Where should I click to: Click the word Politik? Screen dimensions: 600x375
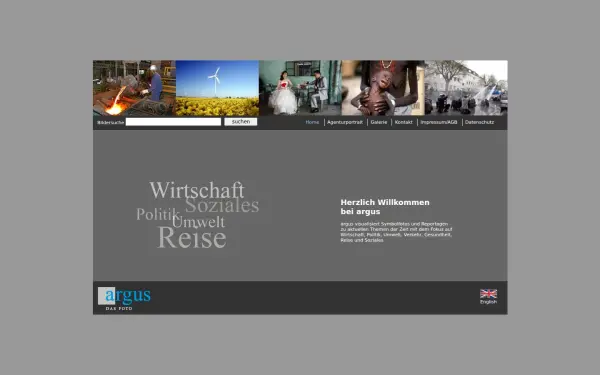pyautogui.click(x=158, y=214)
